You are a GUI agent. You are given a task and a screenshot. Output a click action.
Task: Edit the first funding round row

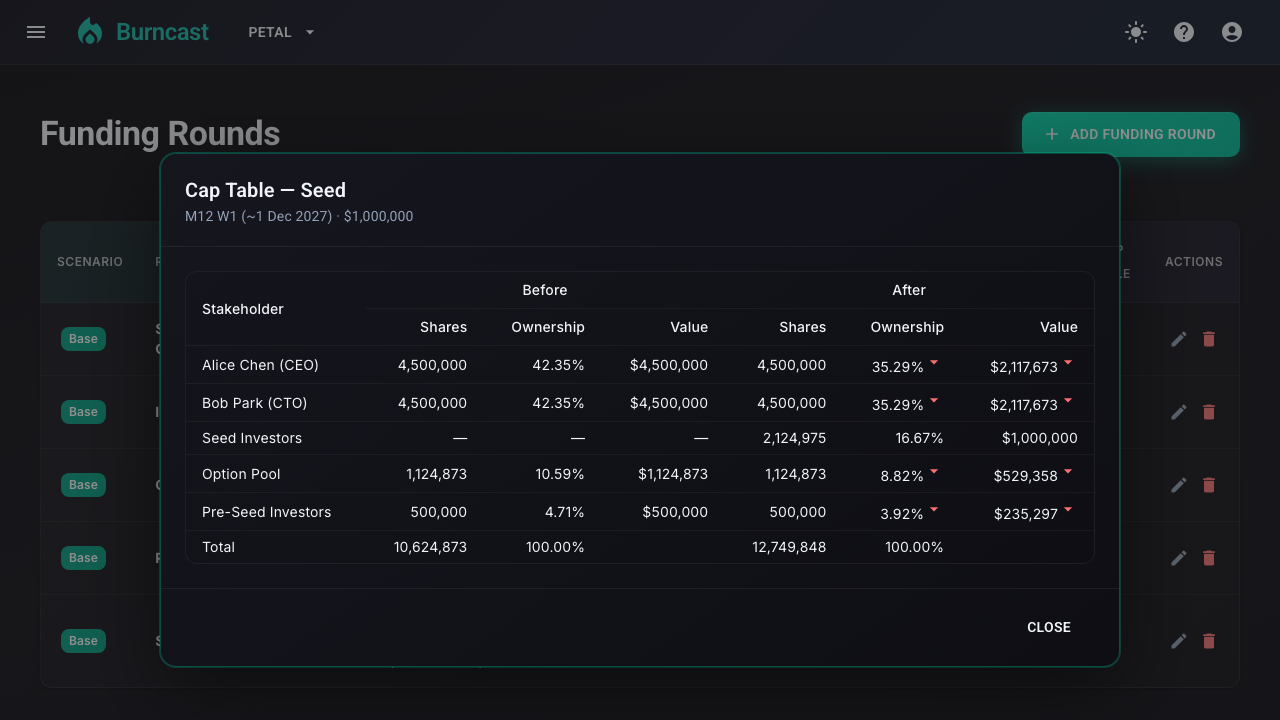[1179, 339]
